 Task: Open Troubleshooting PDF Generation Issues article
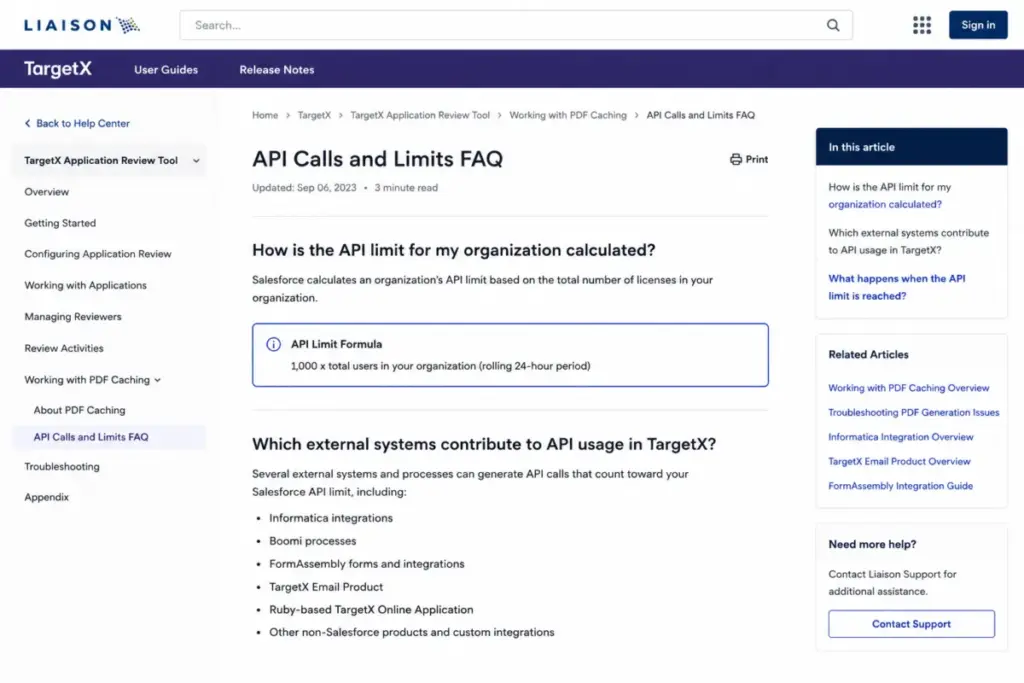[914, 413]
